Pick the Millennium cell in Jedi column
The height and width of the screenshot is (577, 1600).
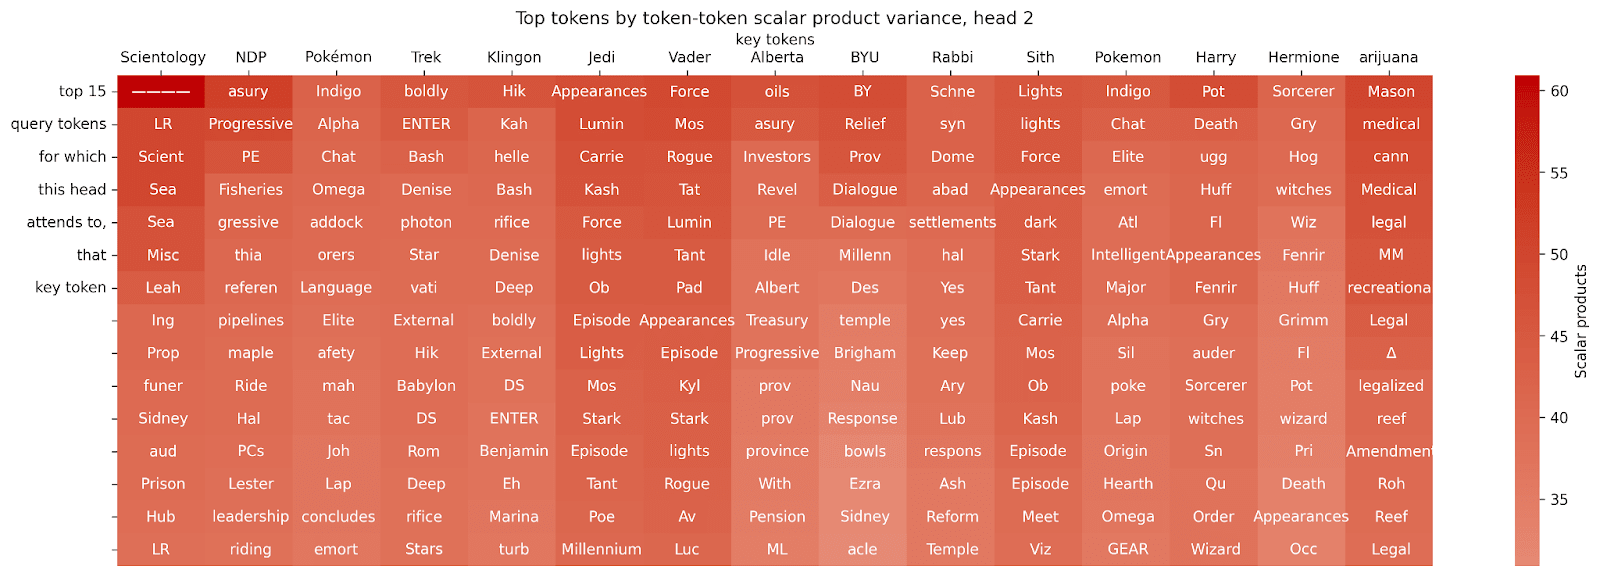601,549
